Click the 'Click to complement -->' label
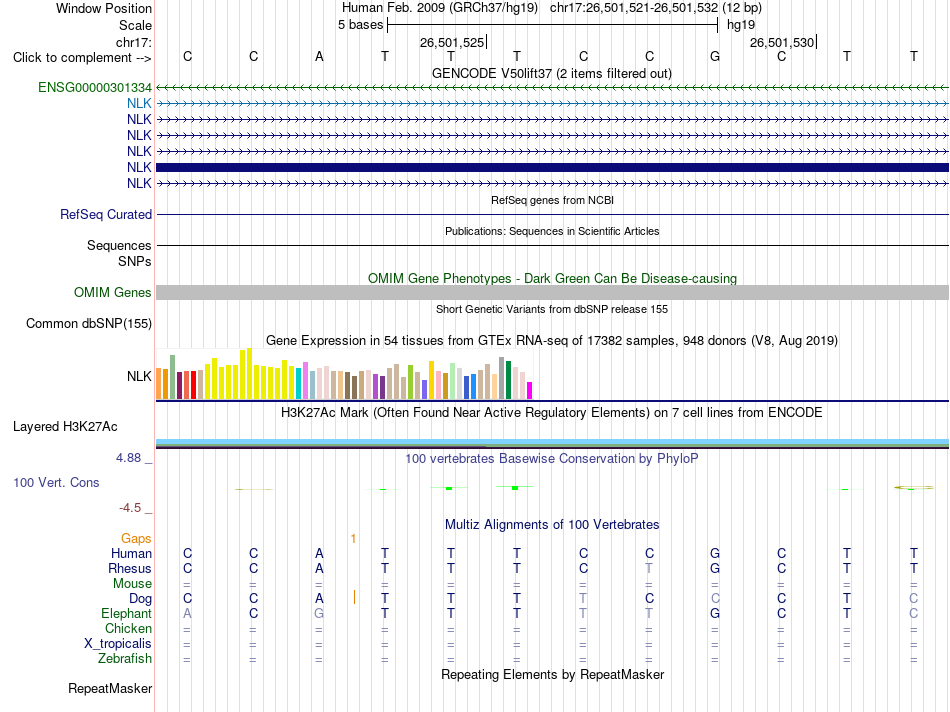Image resolution: width=950 pixels, height=712 pixels. [x=82, y=58]
